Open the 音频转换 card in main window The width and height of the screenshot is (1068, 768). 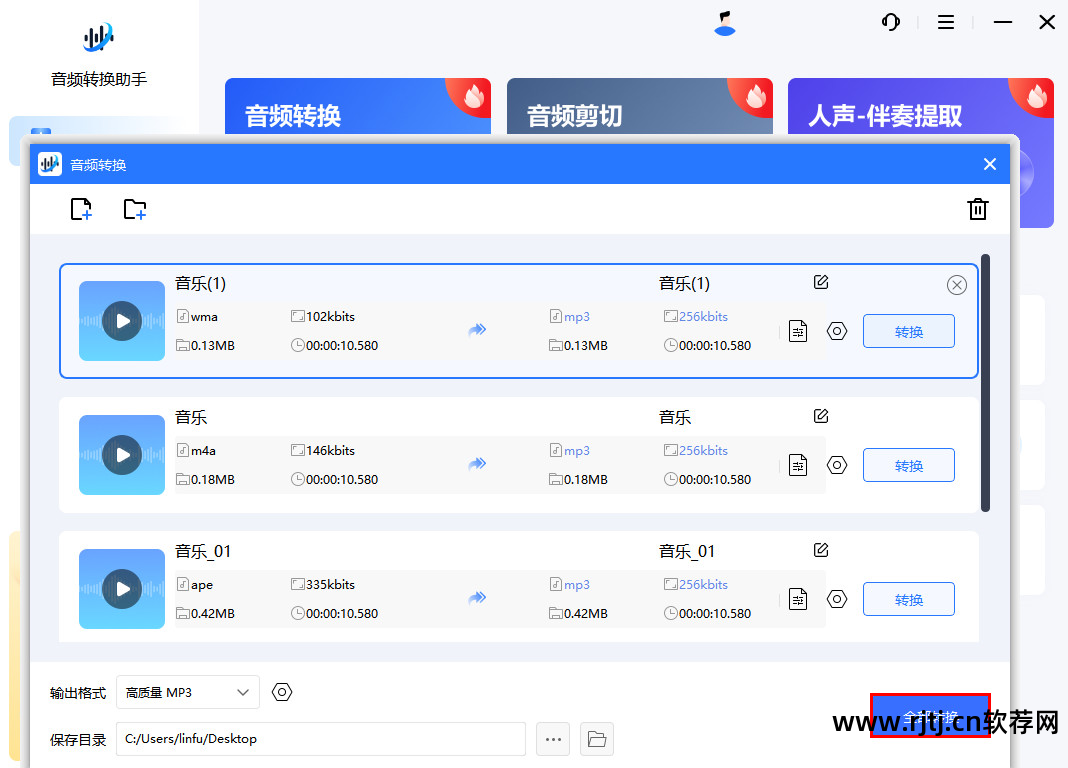coord(358,106)
